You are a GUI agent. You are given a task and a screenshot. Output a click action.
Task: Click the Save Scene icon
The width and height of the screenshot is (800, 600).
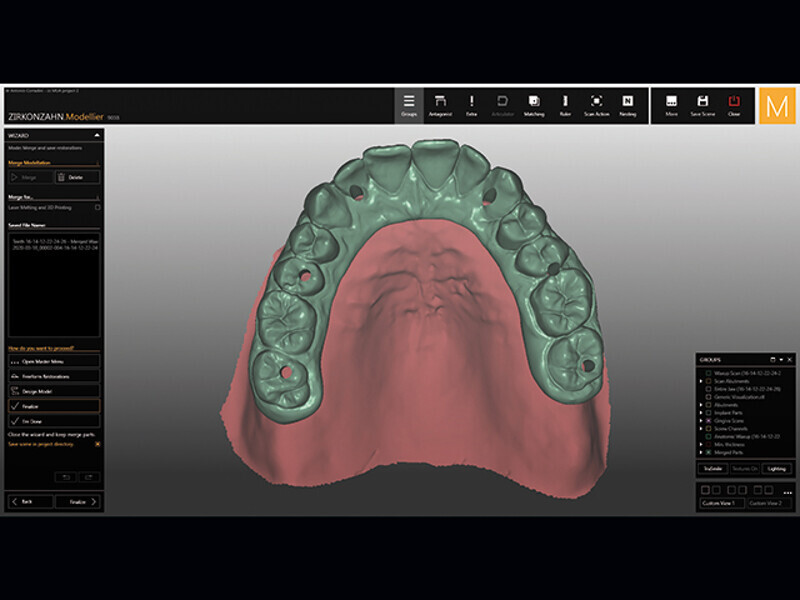703,105
